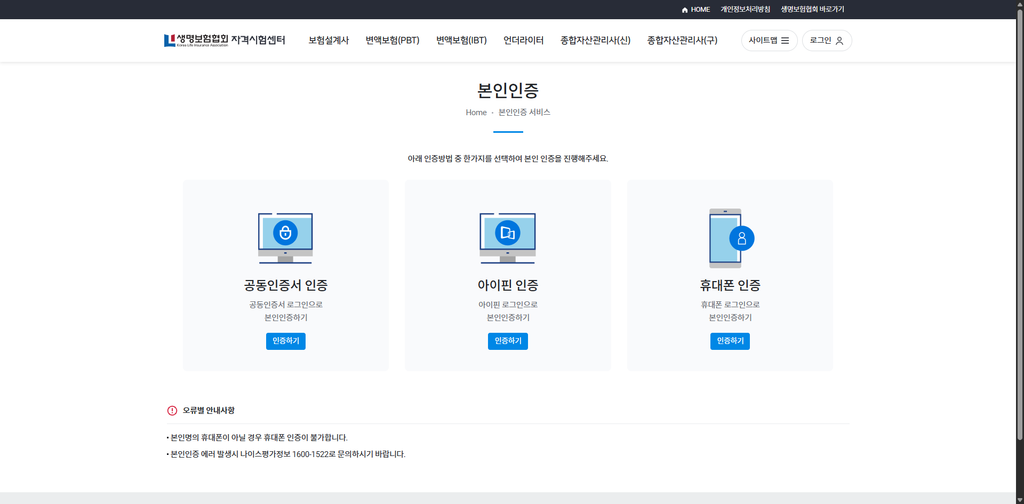The image size is (1024, 504).
Task: Click the notice mentioning 1600-1522
Action: (x=286, y=454)
